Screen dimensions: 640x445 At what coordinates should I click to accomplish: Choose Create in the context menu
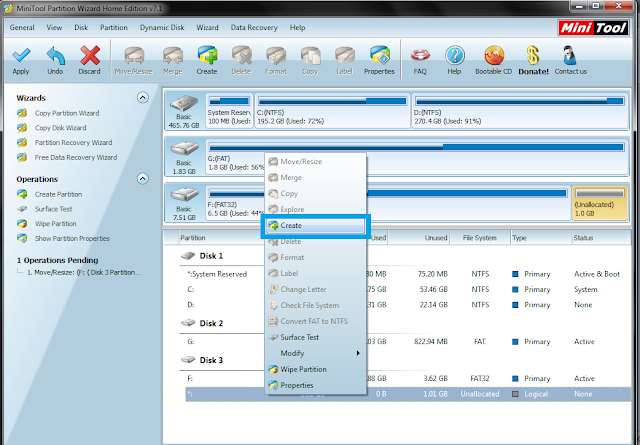315,226
